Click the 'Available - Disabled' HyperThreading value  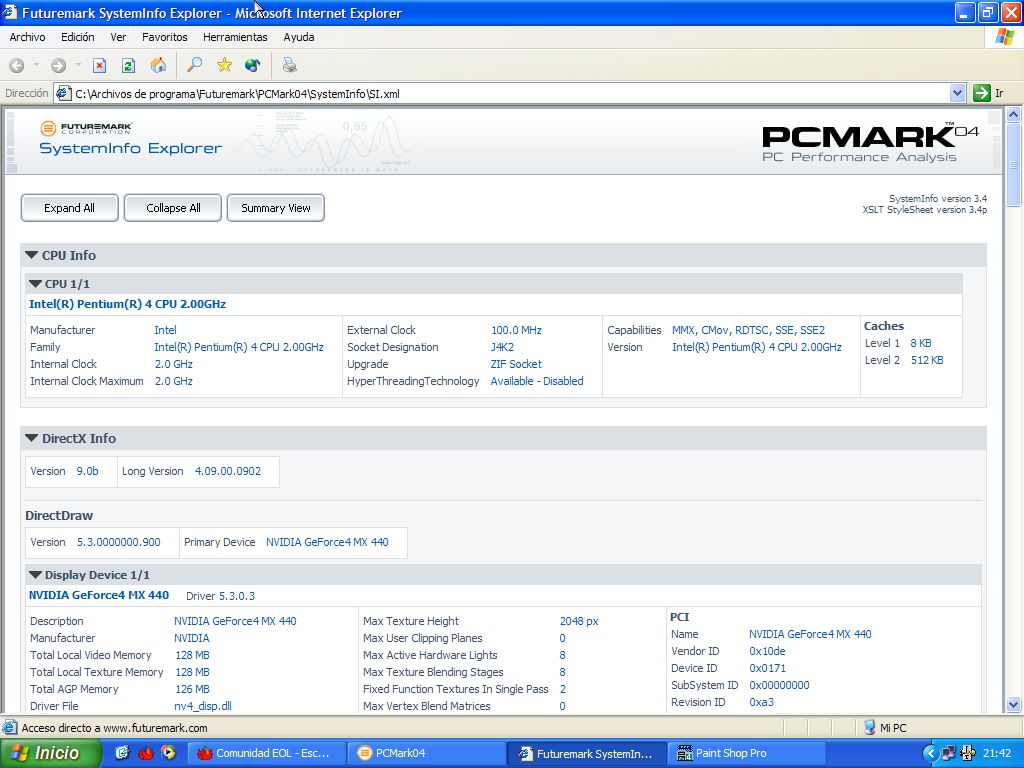537,381
